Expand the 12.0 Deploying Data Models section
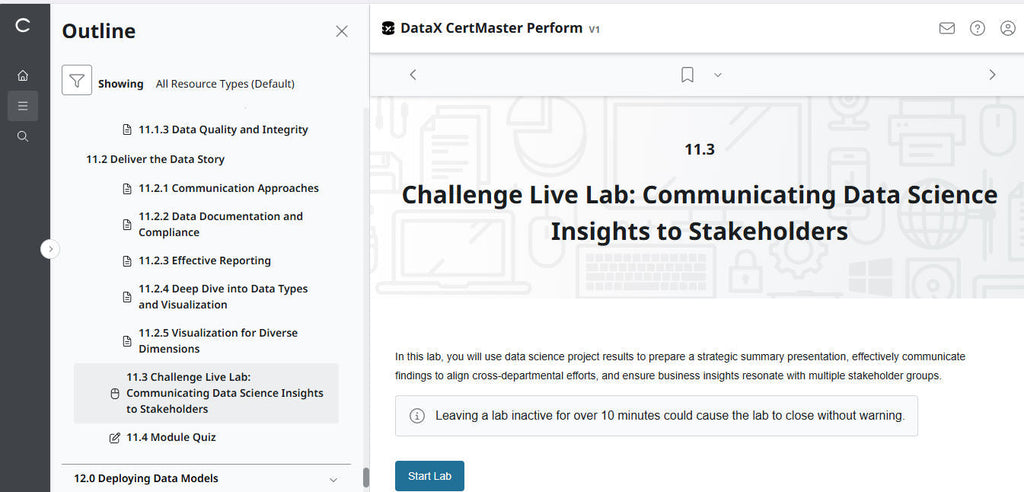This screenshot has height=492, width=1024. click(334, 478)
